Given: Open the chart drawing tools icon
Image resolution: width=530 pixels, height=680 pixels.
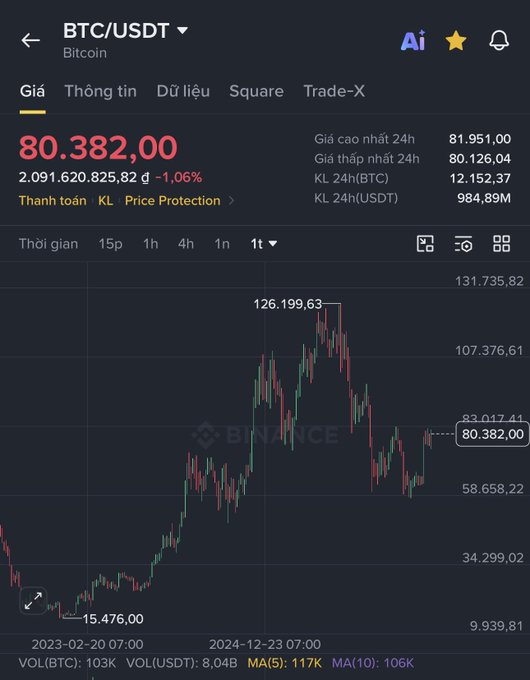Looking at the screenshot, I should (425, 244).
